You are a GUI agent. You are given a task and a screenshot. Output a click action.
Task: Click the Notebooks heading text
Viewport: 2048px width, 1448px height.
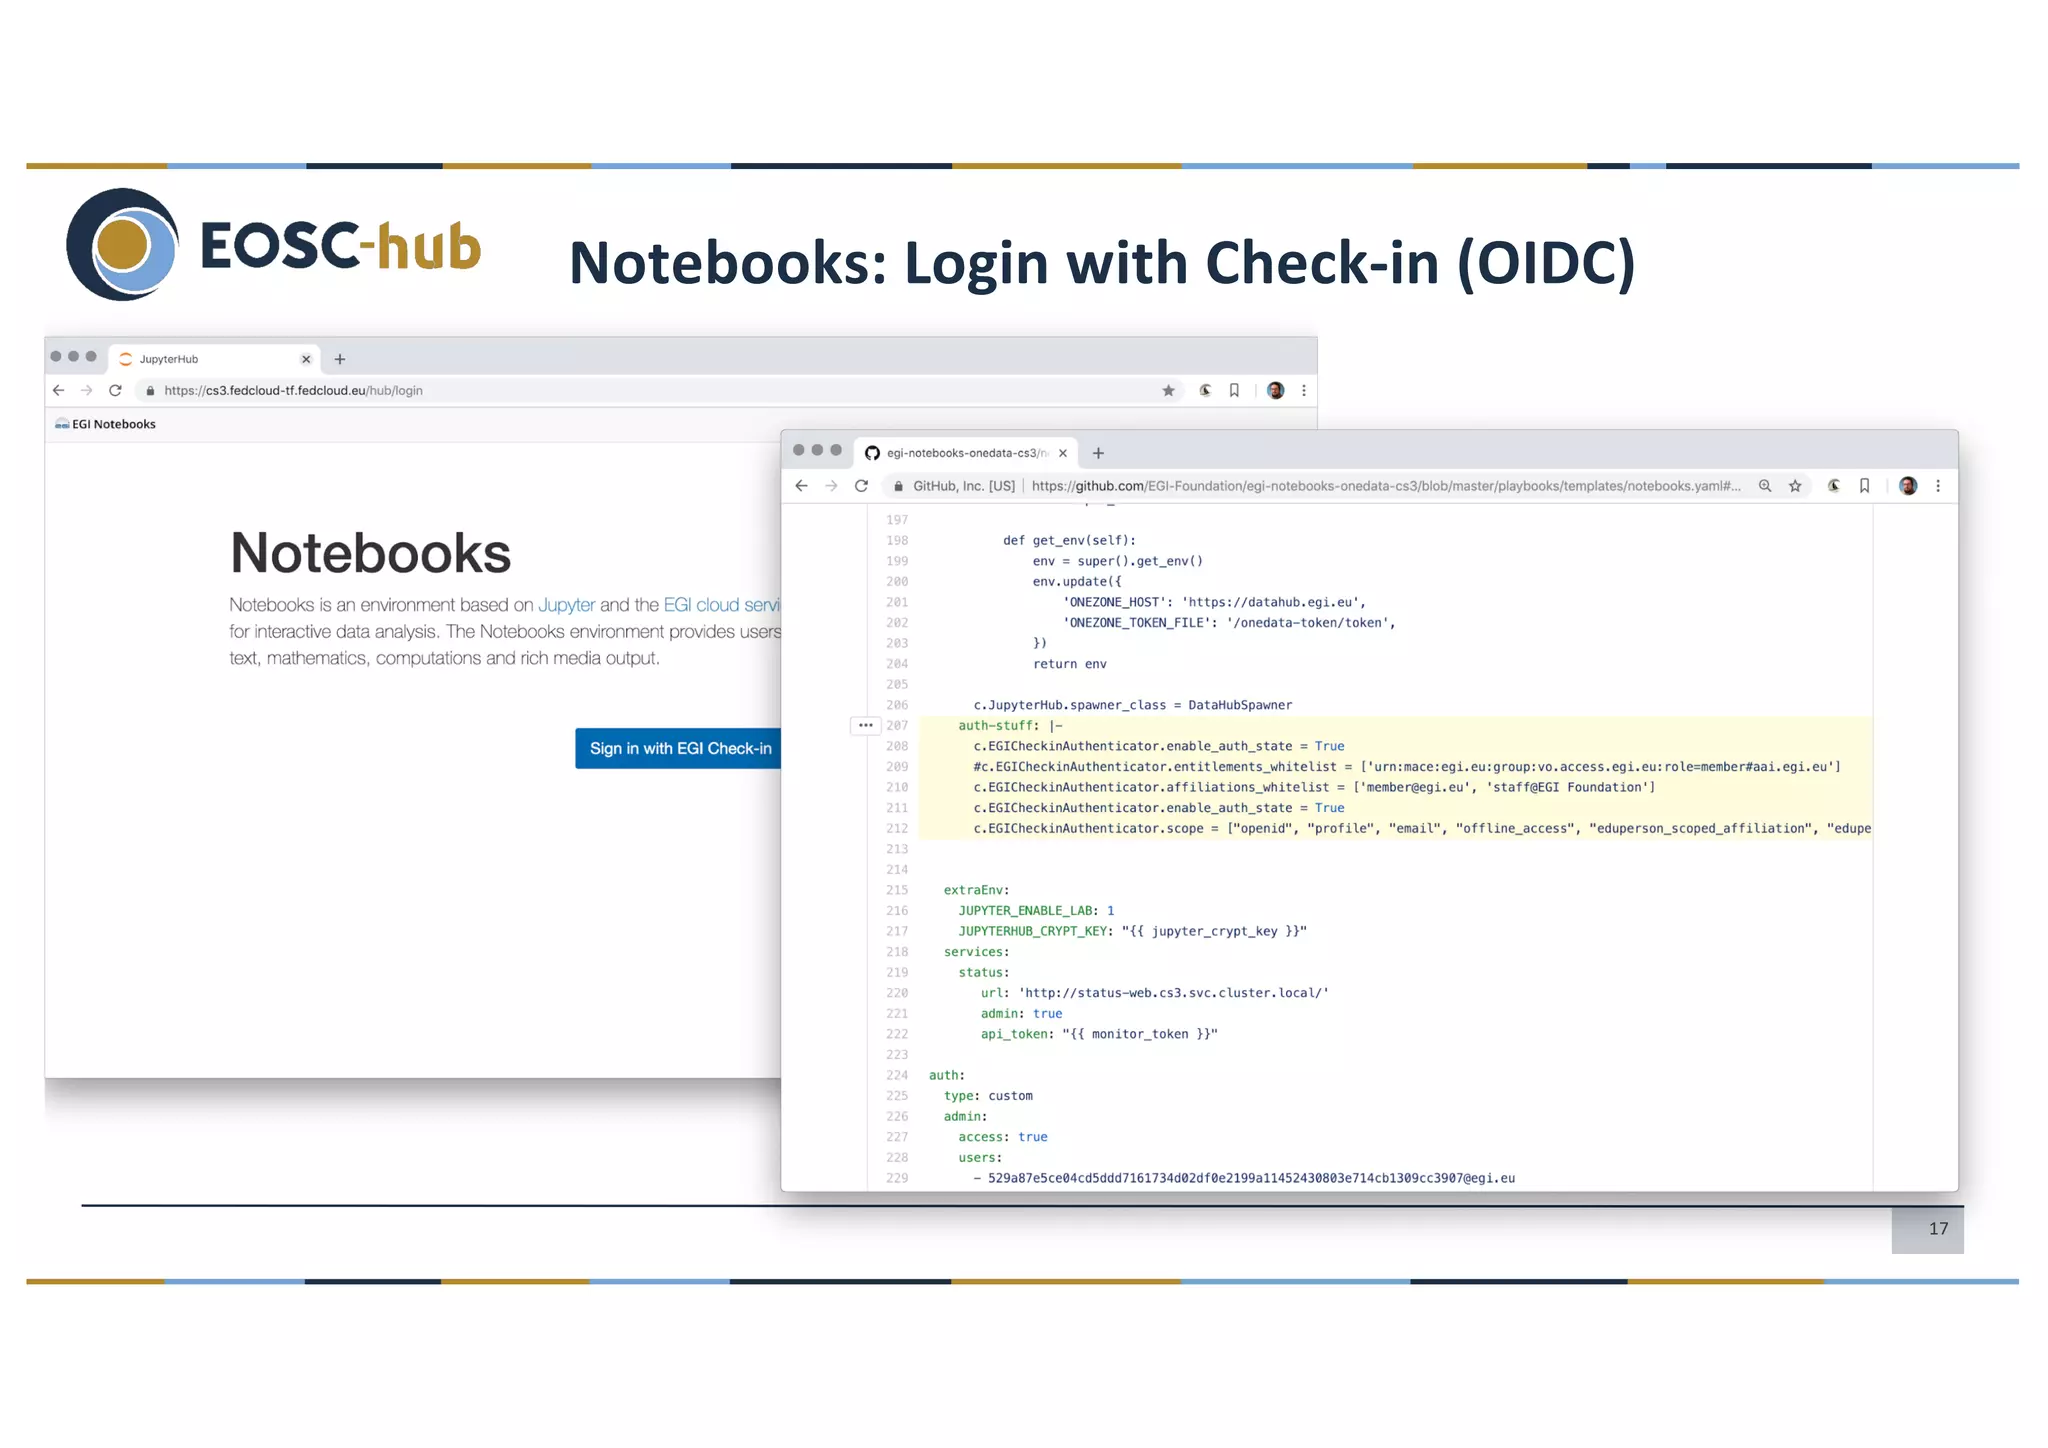(370, 553)
